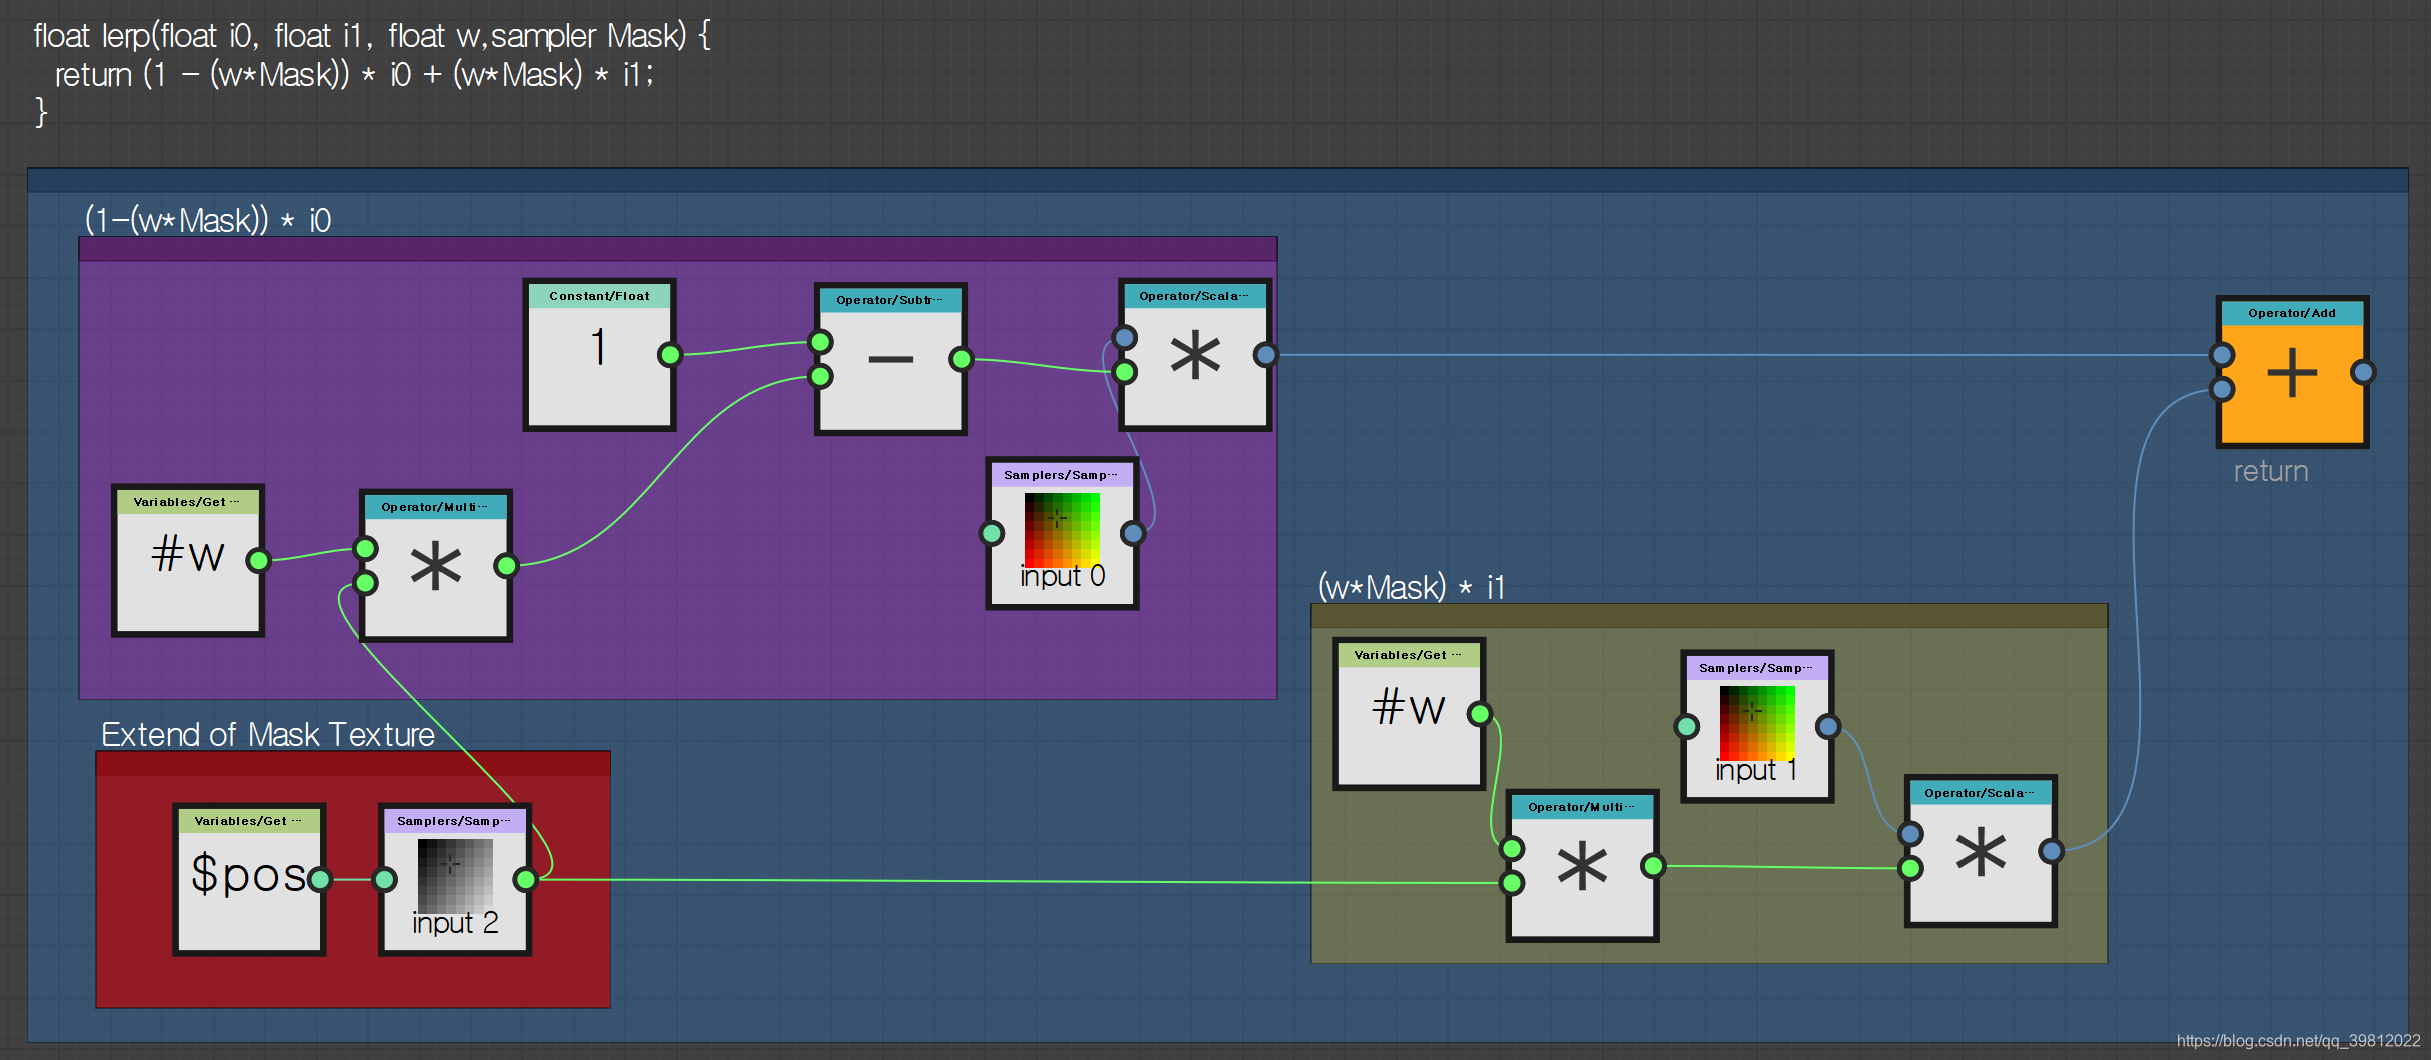The image size is (2431, 1060).
Task: Select the input 2 mask sampler node
Action: click(x=455, y=880)
